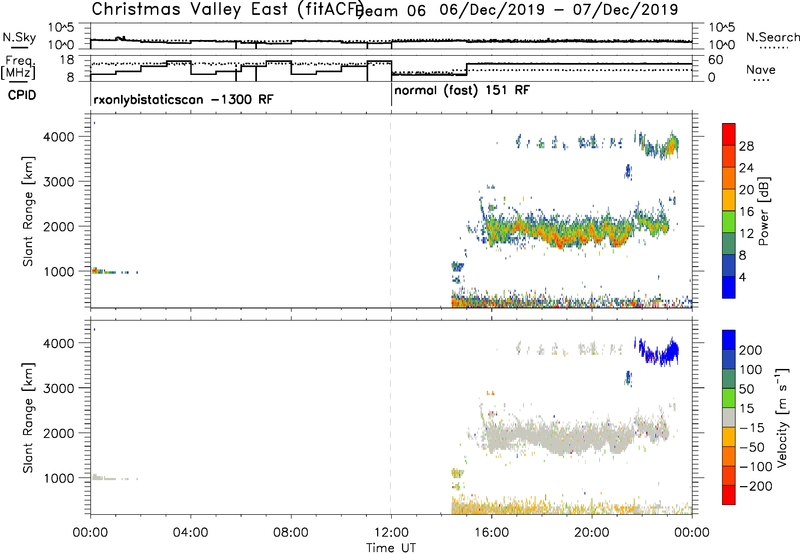This screenshot has height=554, width=800.
Task: Click the date range '06/Dec/2019 - 07/Dec/2019'
Action: tap(559, 10)
